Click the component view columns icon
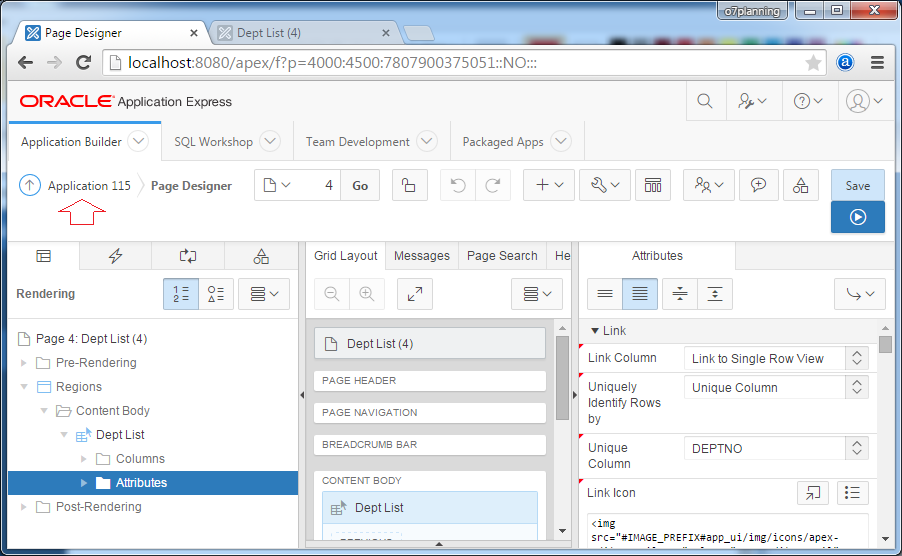 pyautogui.click(x=653, y=185)
